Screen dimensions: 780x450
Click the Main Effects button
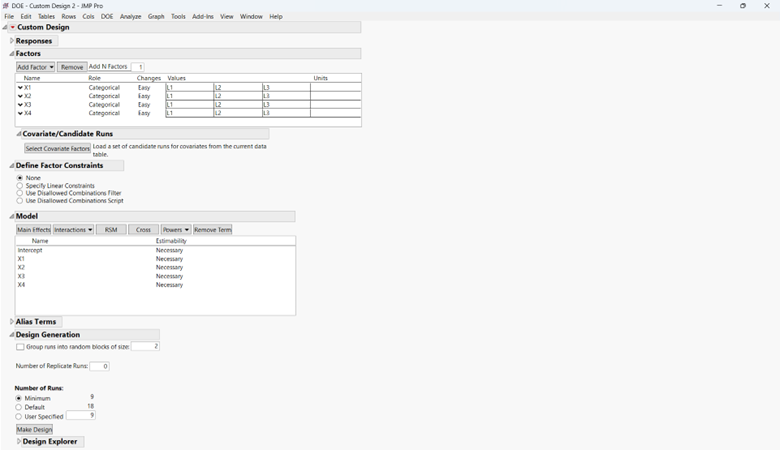pyautogui.click(x=34, y=230)
